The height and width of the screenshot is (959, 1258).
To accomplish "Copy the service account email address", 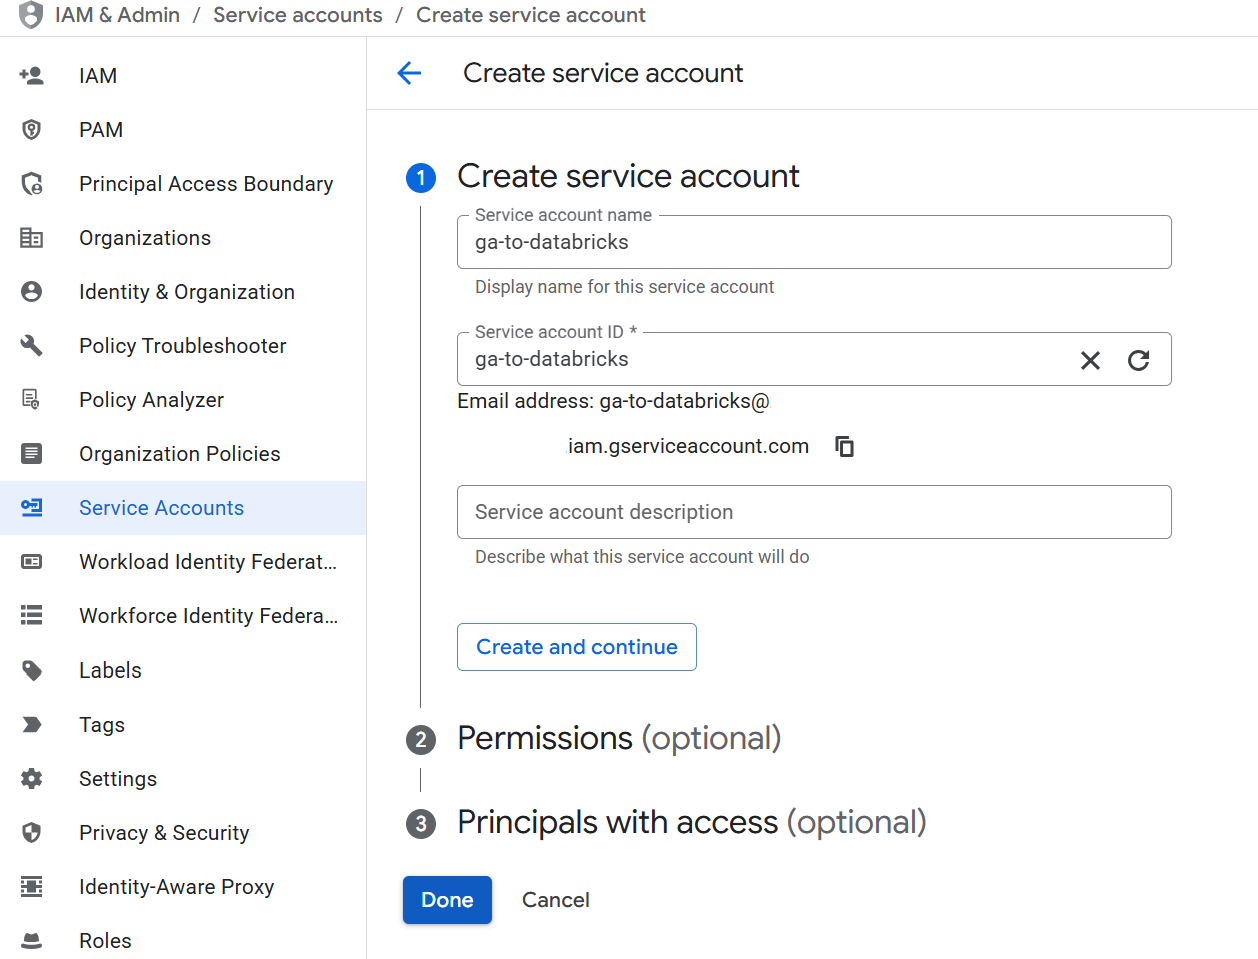I will [x=845, y=446].
